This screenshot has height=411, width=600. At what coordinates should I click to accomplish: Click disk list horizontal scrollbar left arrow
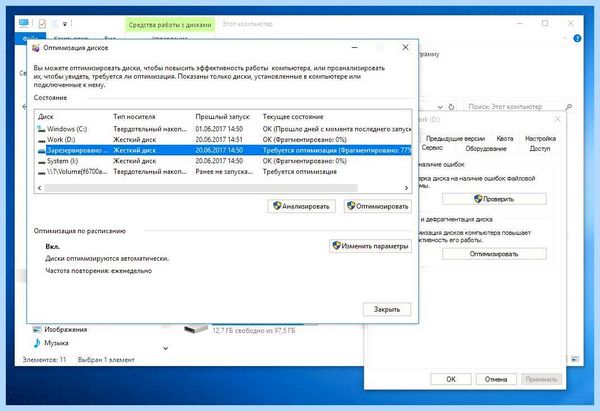pos(39,188)
